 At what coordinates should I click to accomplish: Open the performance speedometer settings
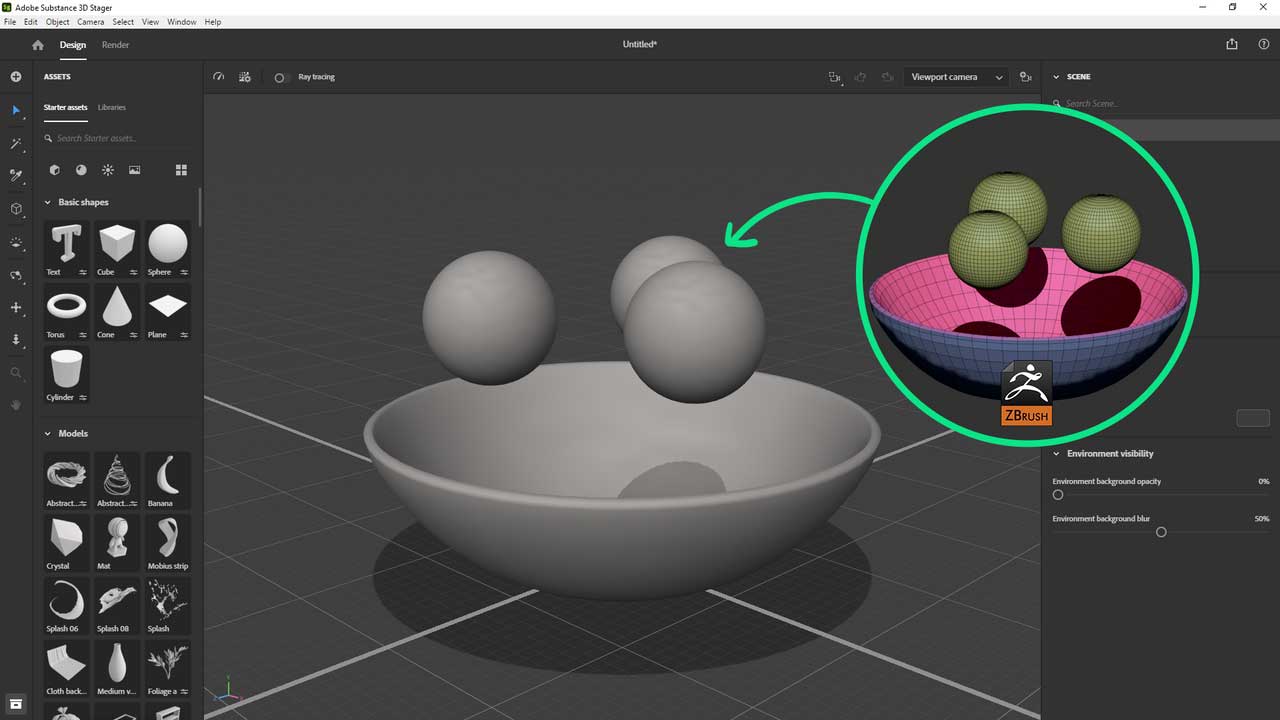coord(218,77)
